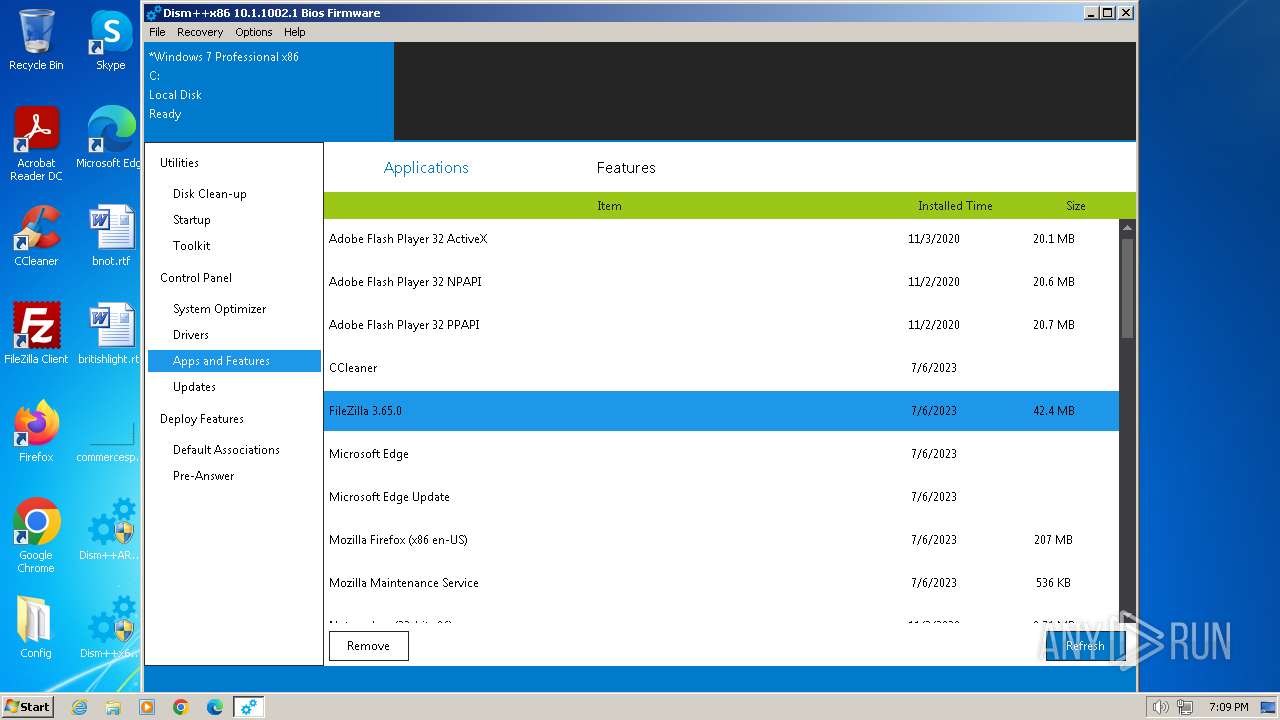Sort by Size column header
This screenshot has width=1280, height=720.
click(1075, 206)
